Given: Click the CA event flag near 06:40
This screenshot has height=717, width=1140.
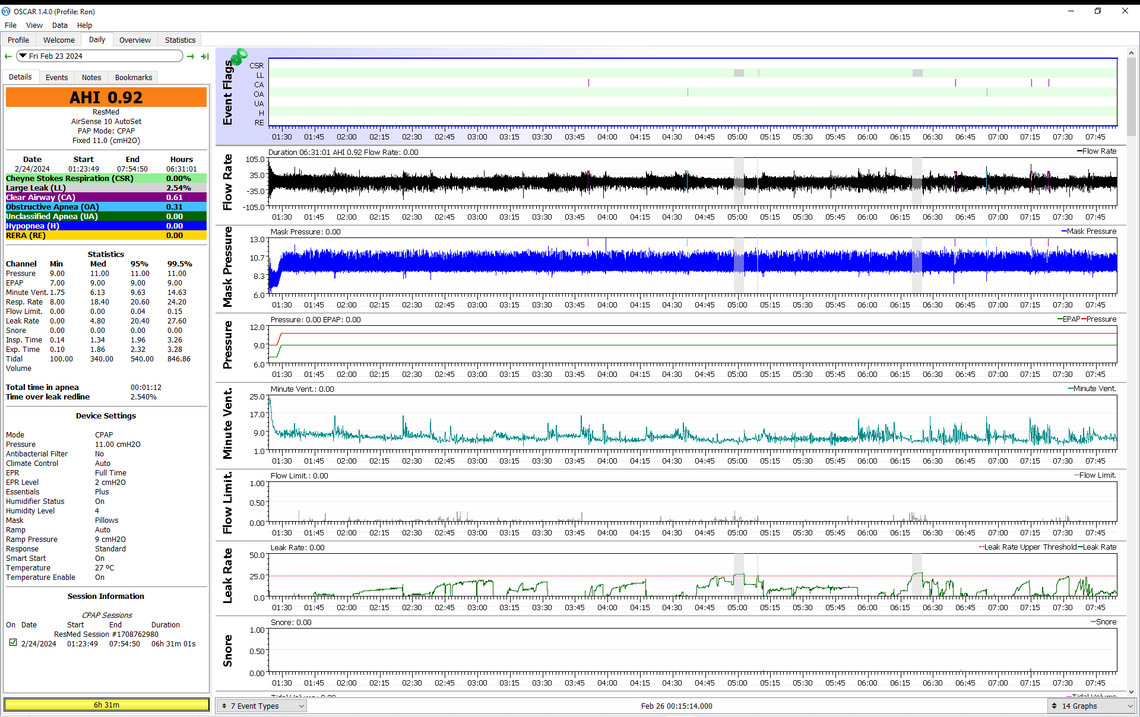Looking at the screenshot, I should pos(955,84).
